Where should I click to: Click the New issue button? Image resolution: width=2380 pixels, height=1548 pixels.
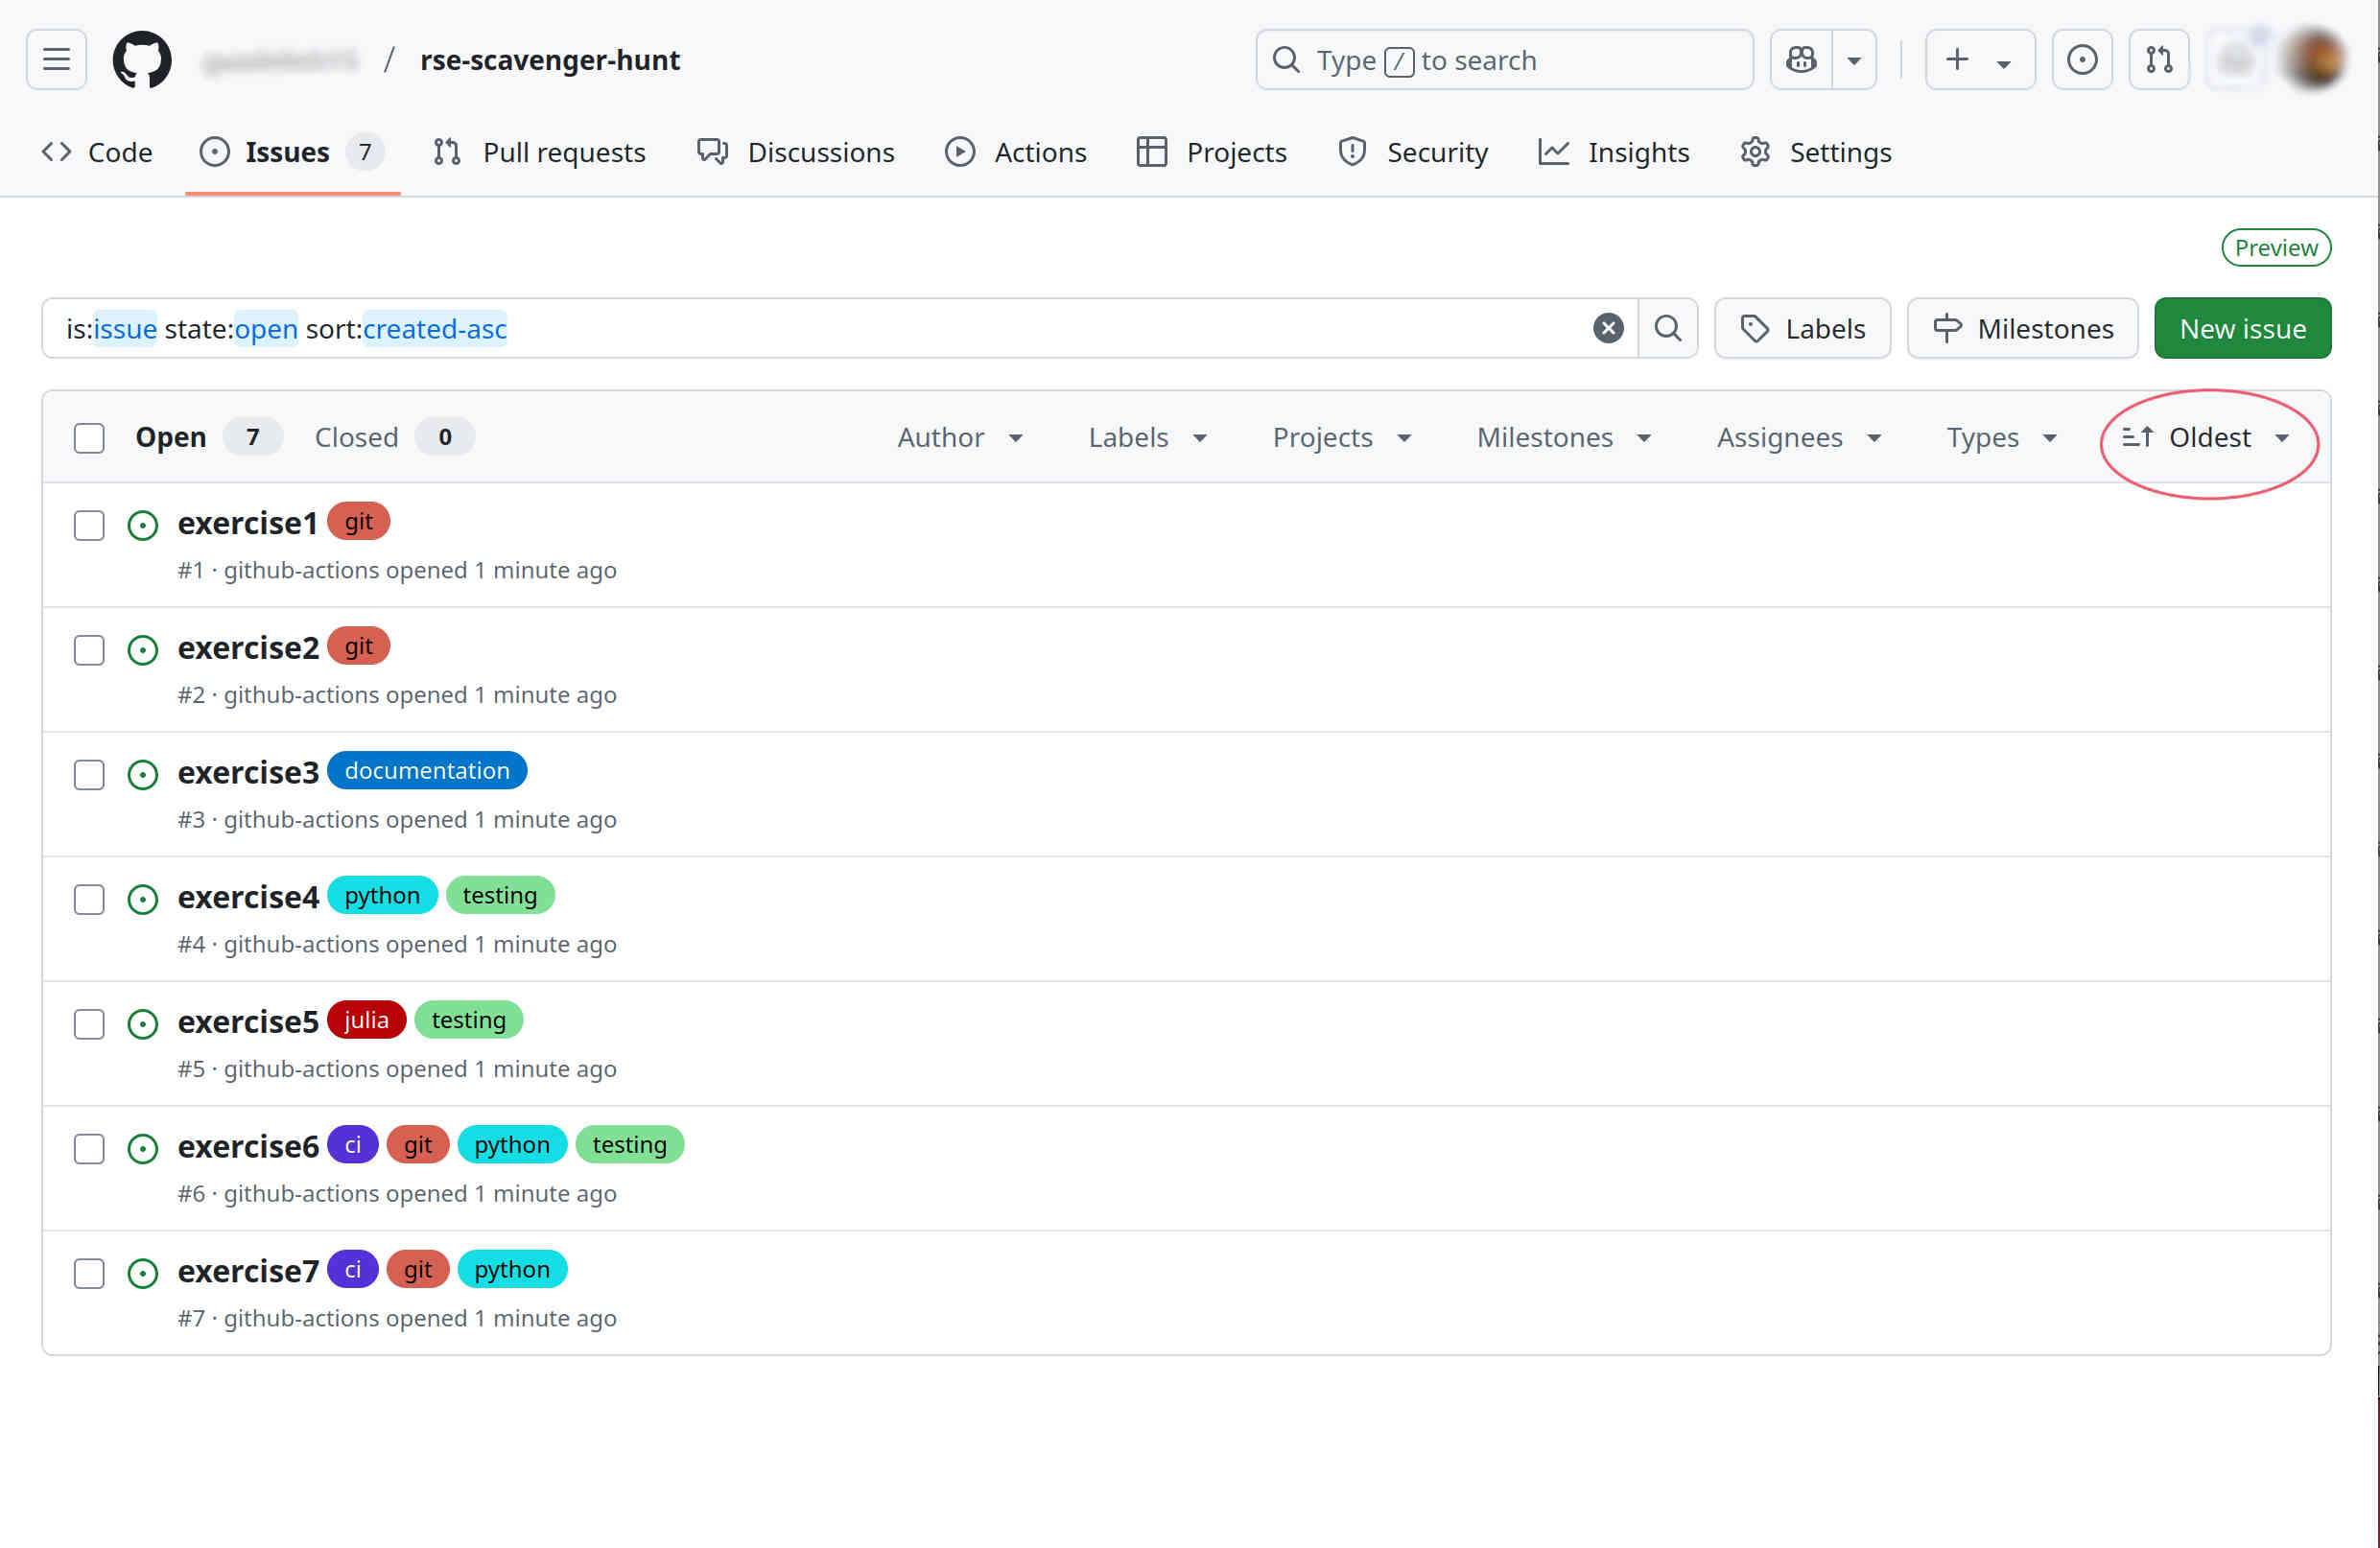pos(2243,328)
